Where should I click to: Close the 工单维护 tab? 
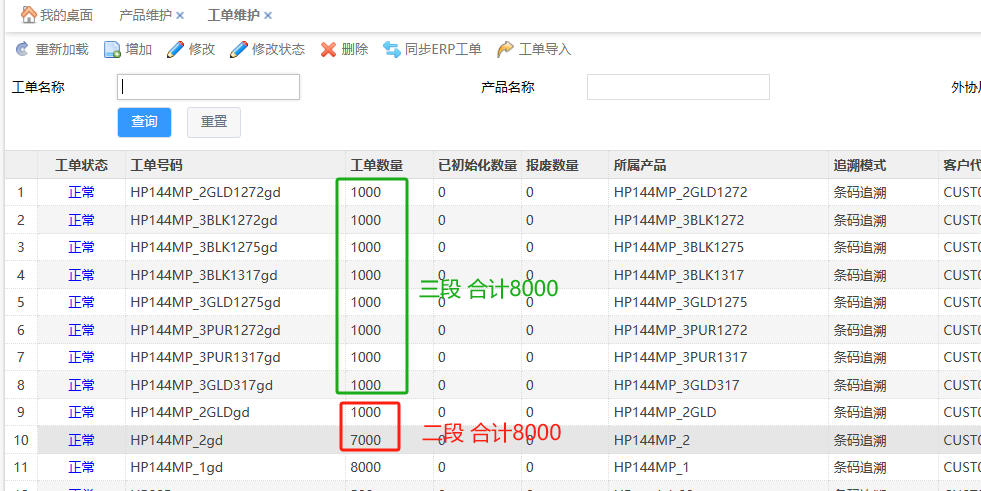pyautogui.click(x=268, y=16)
